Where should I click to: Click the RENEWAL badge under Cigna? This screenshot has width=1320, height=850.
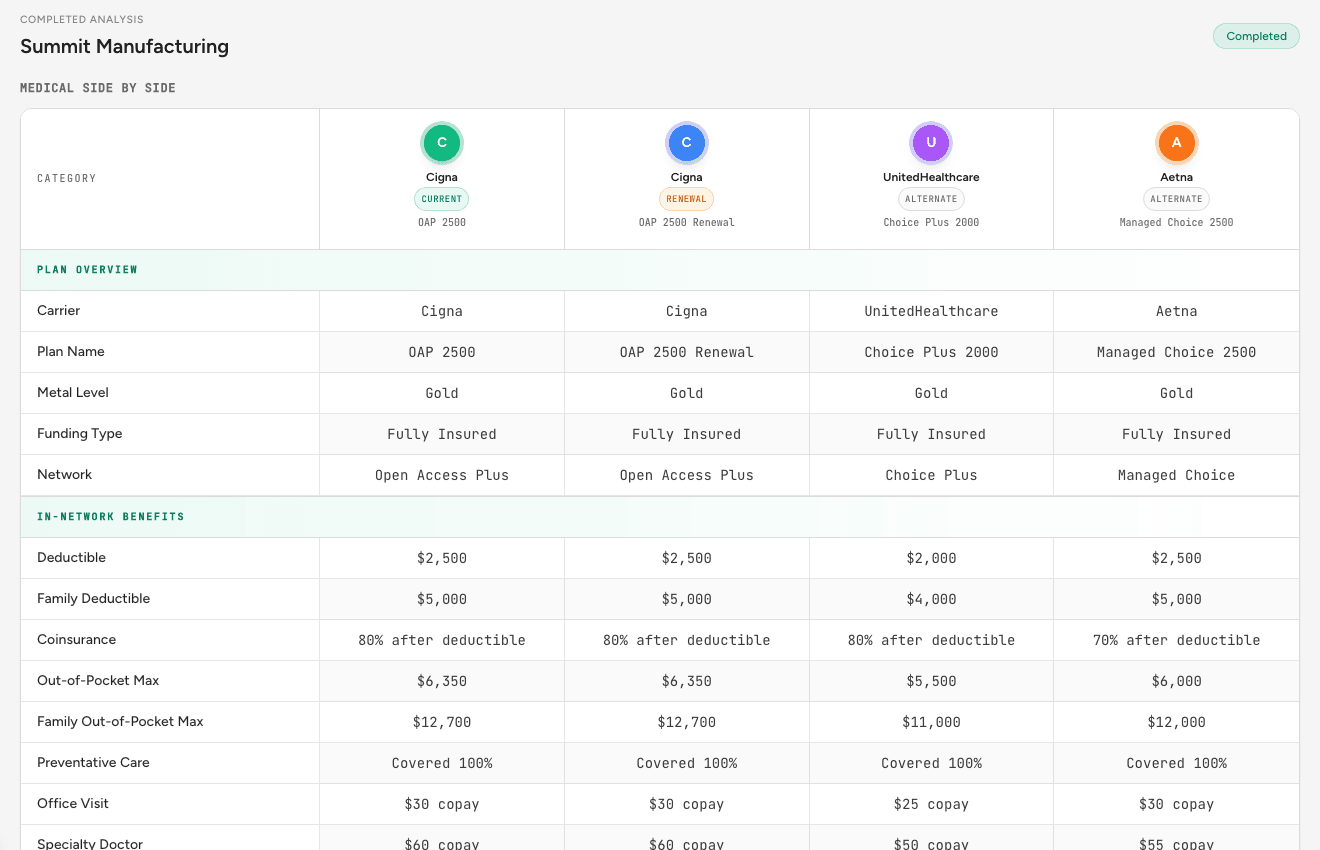click(686, 199)
